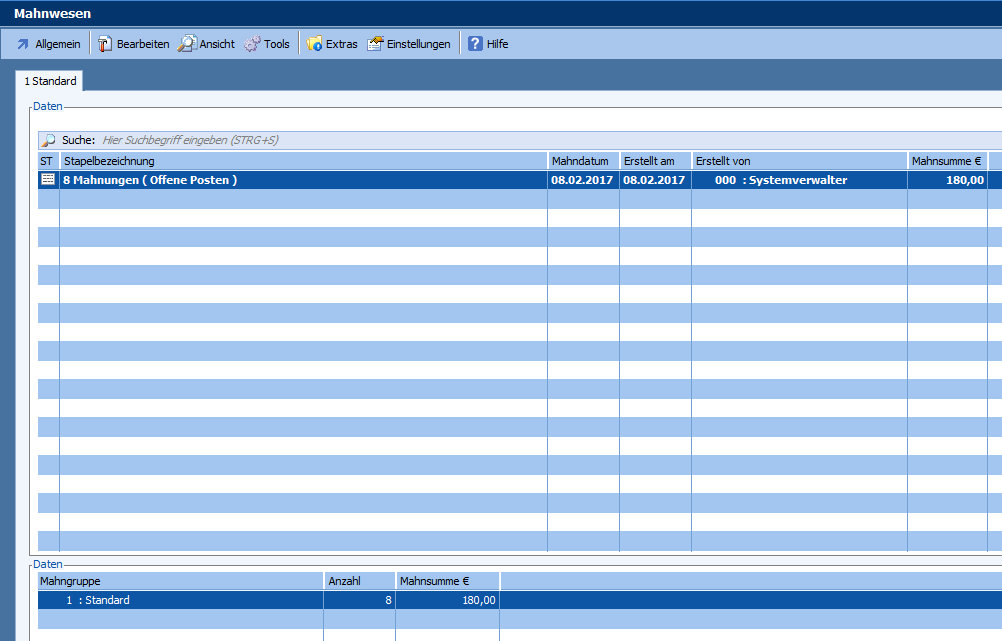The width and height of the screenshot is (1002, 641).
Task: Click the Mahngruppe column header
Action: 180,581
